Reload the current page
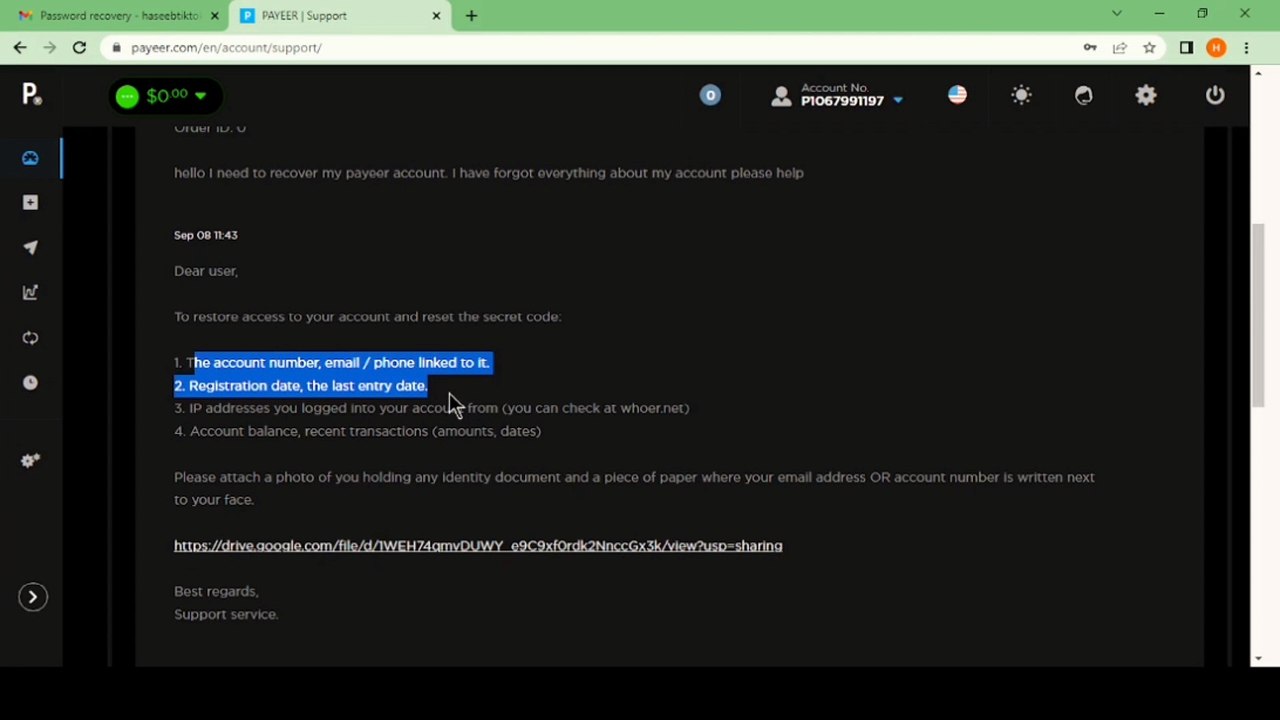The image size is (1280, 720). [79, 47]
